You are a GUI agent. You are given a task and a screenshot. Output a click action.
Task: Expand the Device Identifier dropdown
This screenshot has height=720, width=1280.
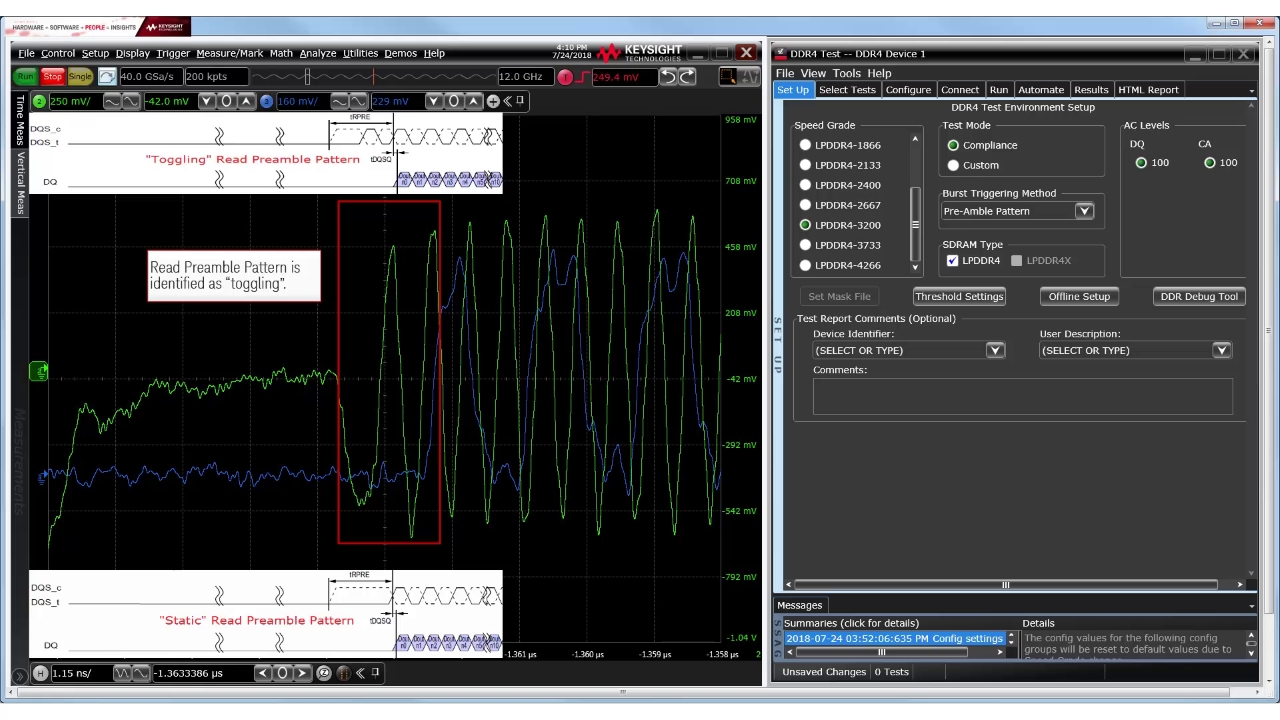point(995,350)
